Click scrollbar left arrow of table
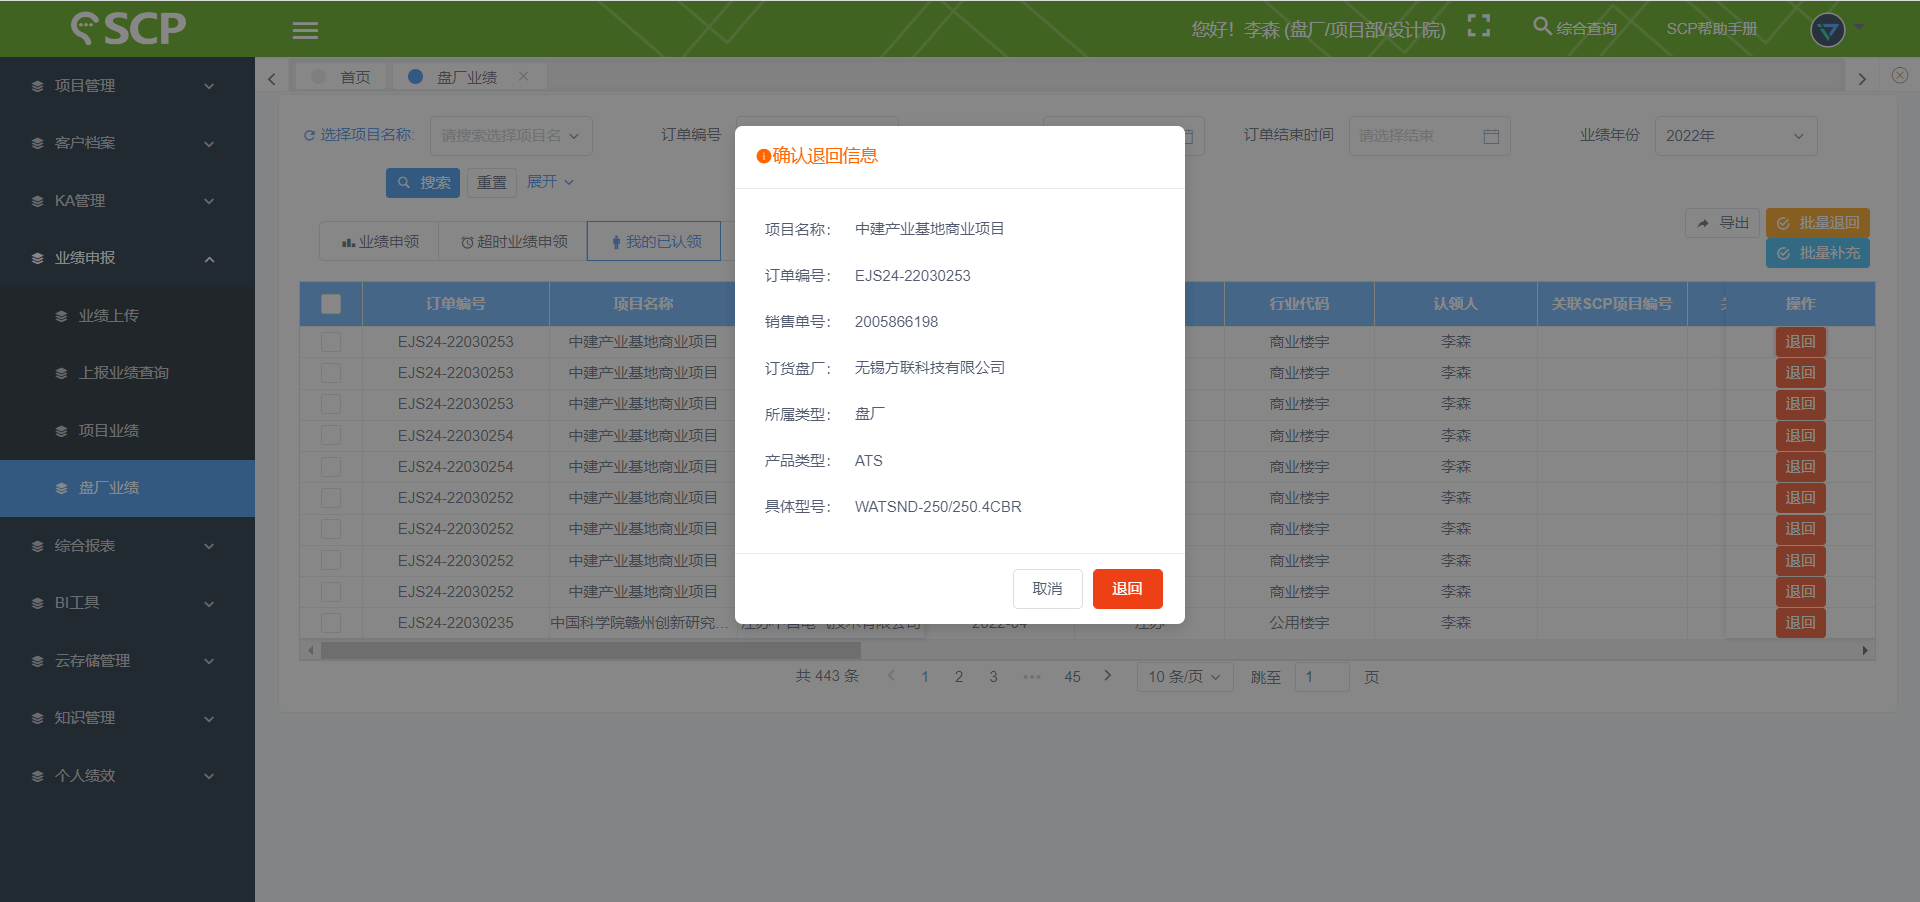Screen dimensions: 1920x902 click(x=311, y=650)
